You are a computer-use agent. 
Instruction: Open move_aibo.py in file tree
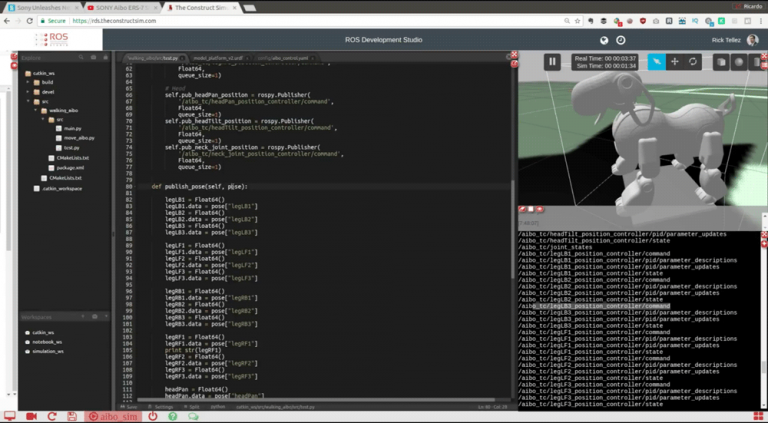78,137
